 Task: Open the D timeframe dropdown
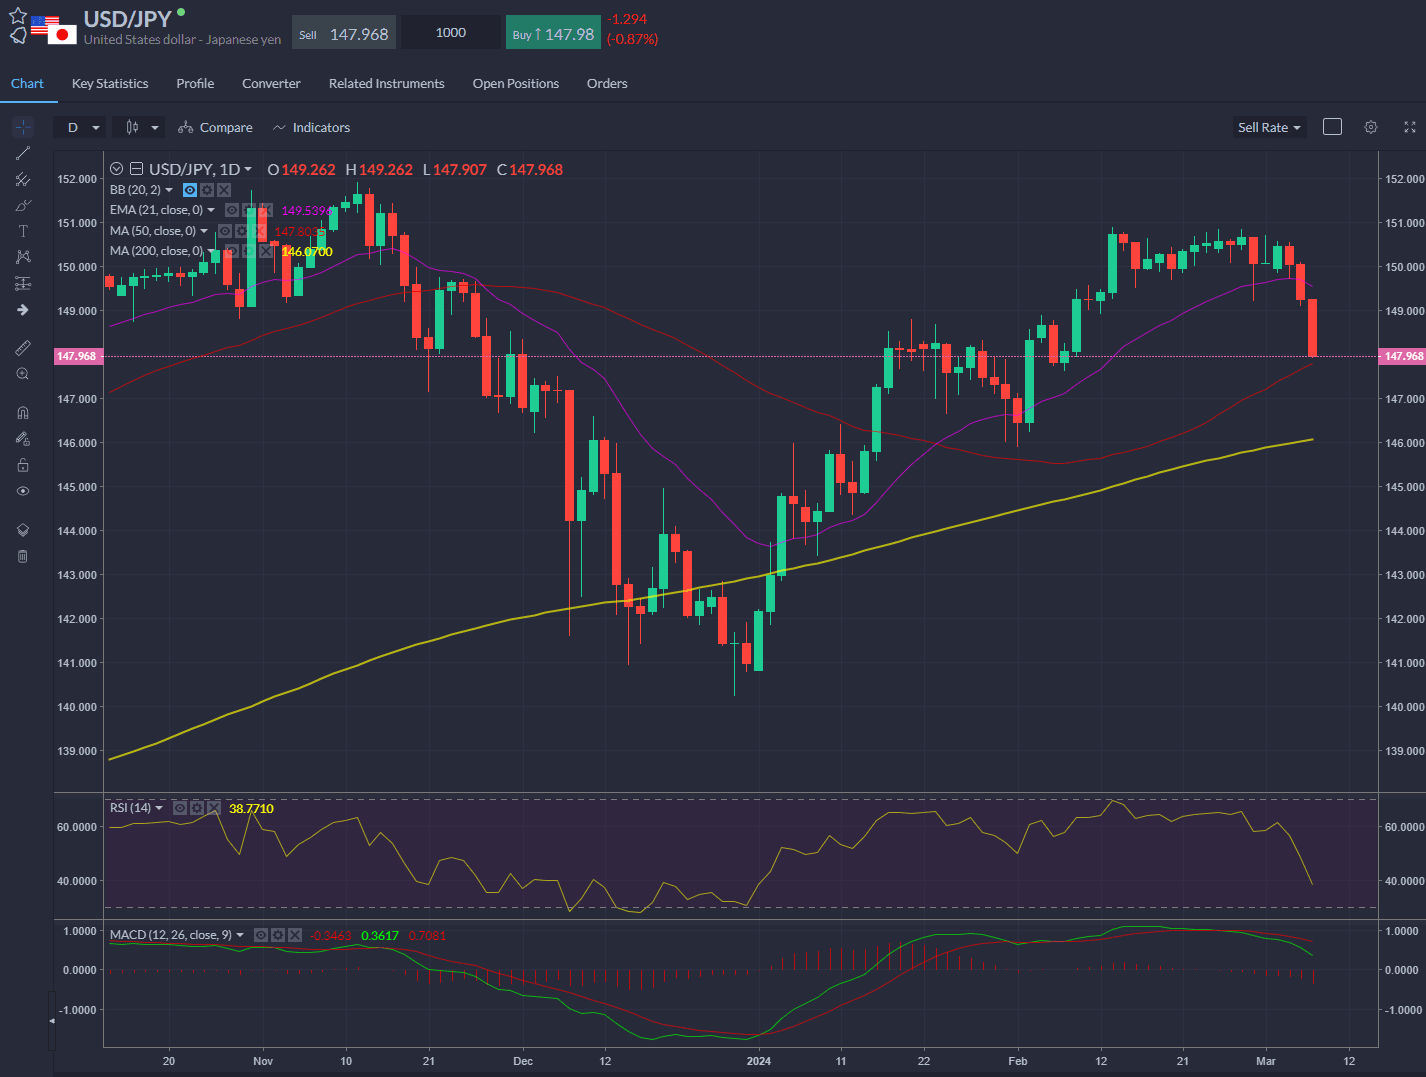coord(79,127)
